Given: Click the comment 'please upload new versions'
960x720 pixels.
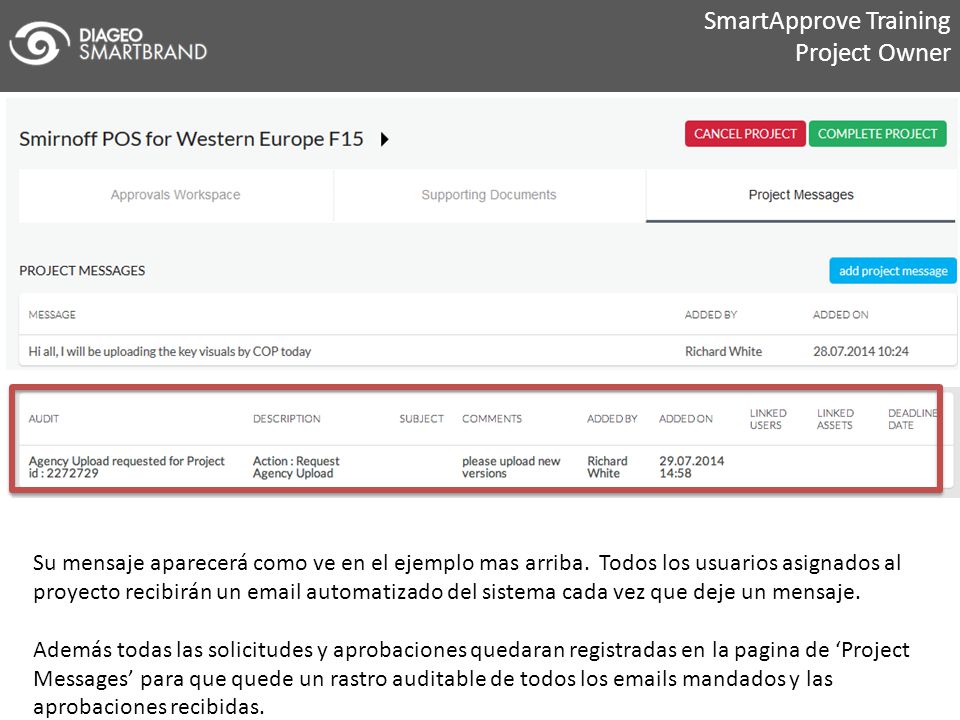Looking at the screenshot, I should coord(511,467).
